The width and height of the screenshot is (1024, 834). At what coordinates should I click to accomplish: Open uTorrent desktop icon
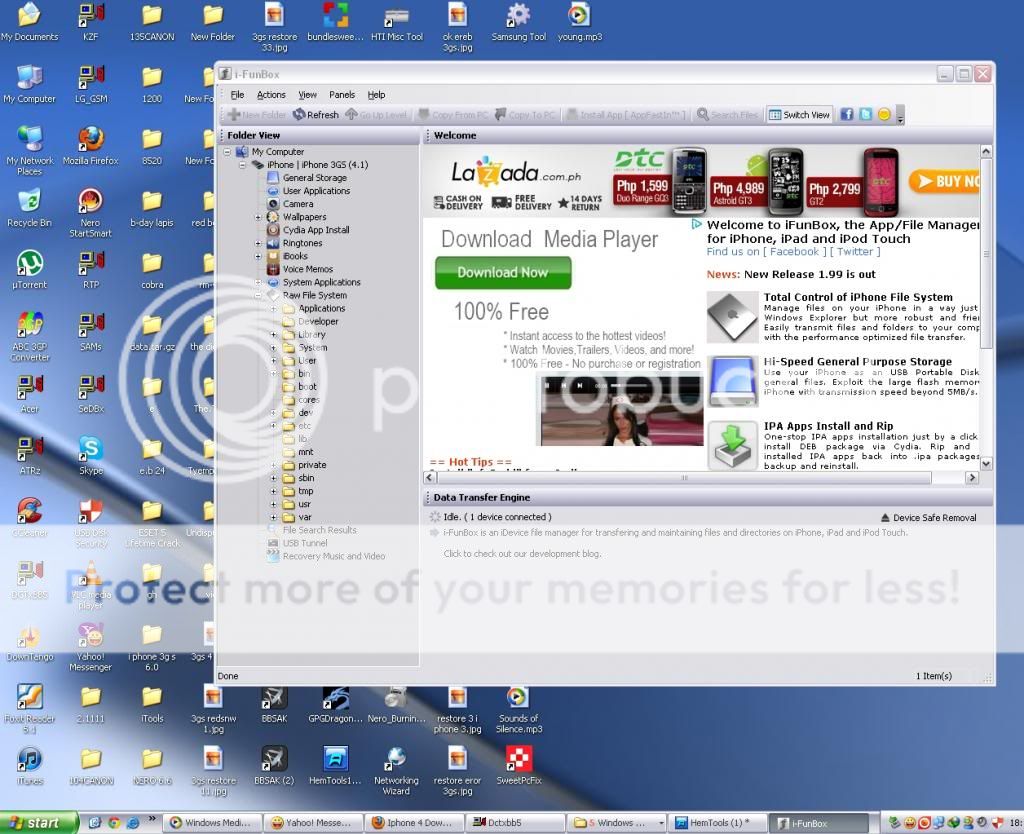click(29, 270)
